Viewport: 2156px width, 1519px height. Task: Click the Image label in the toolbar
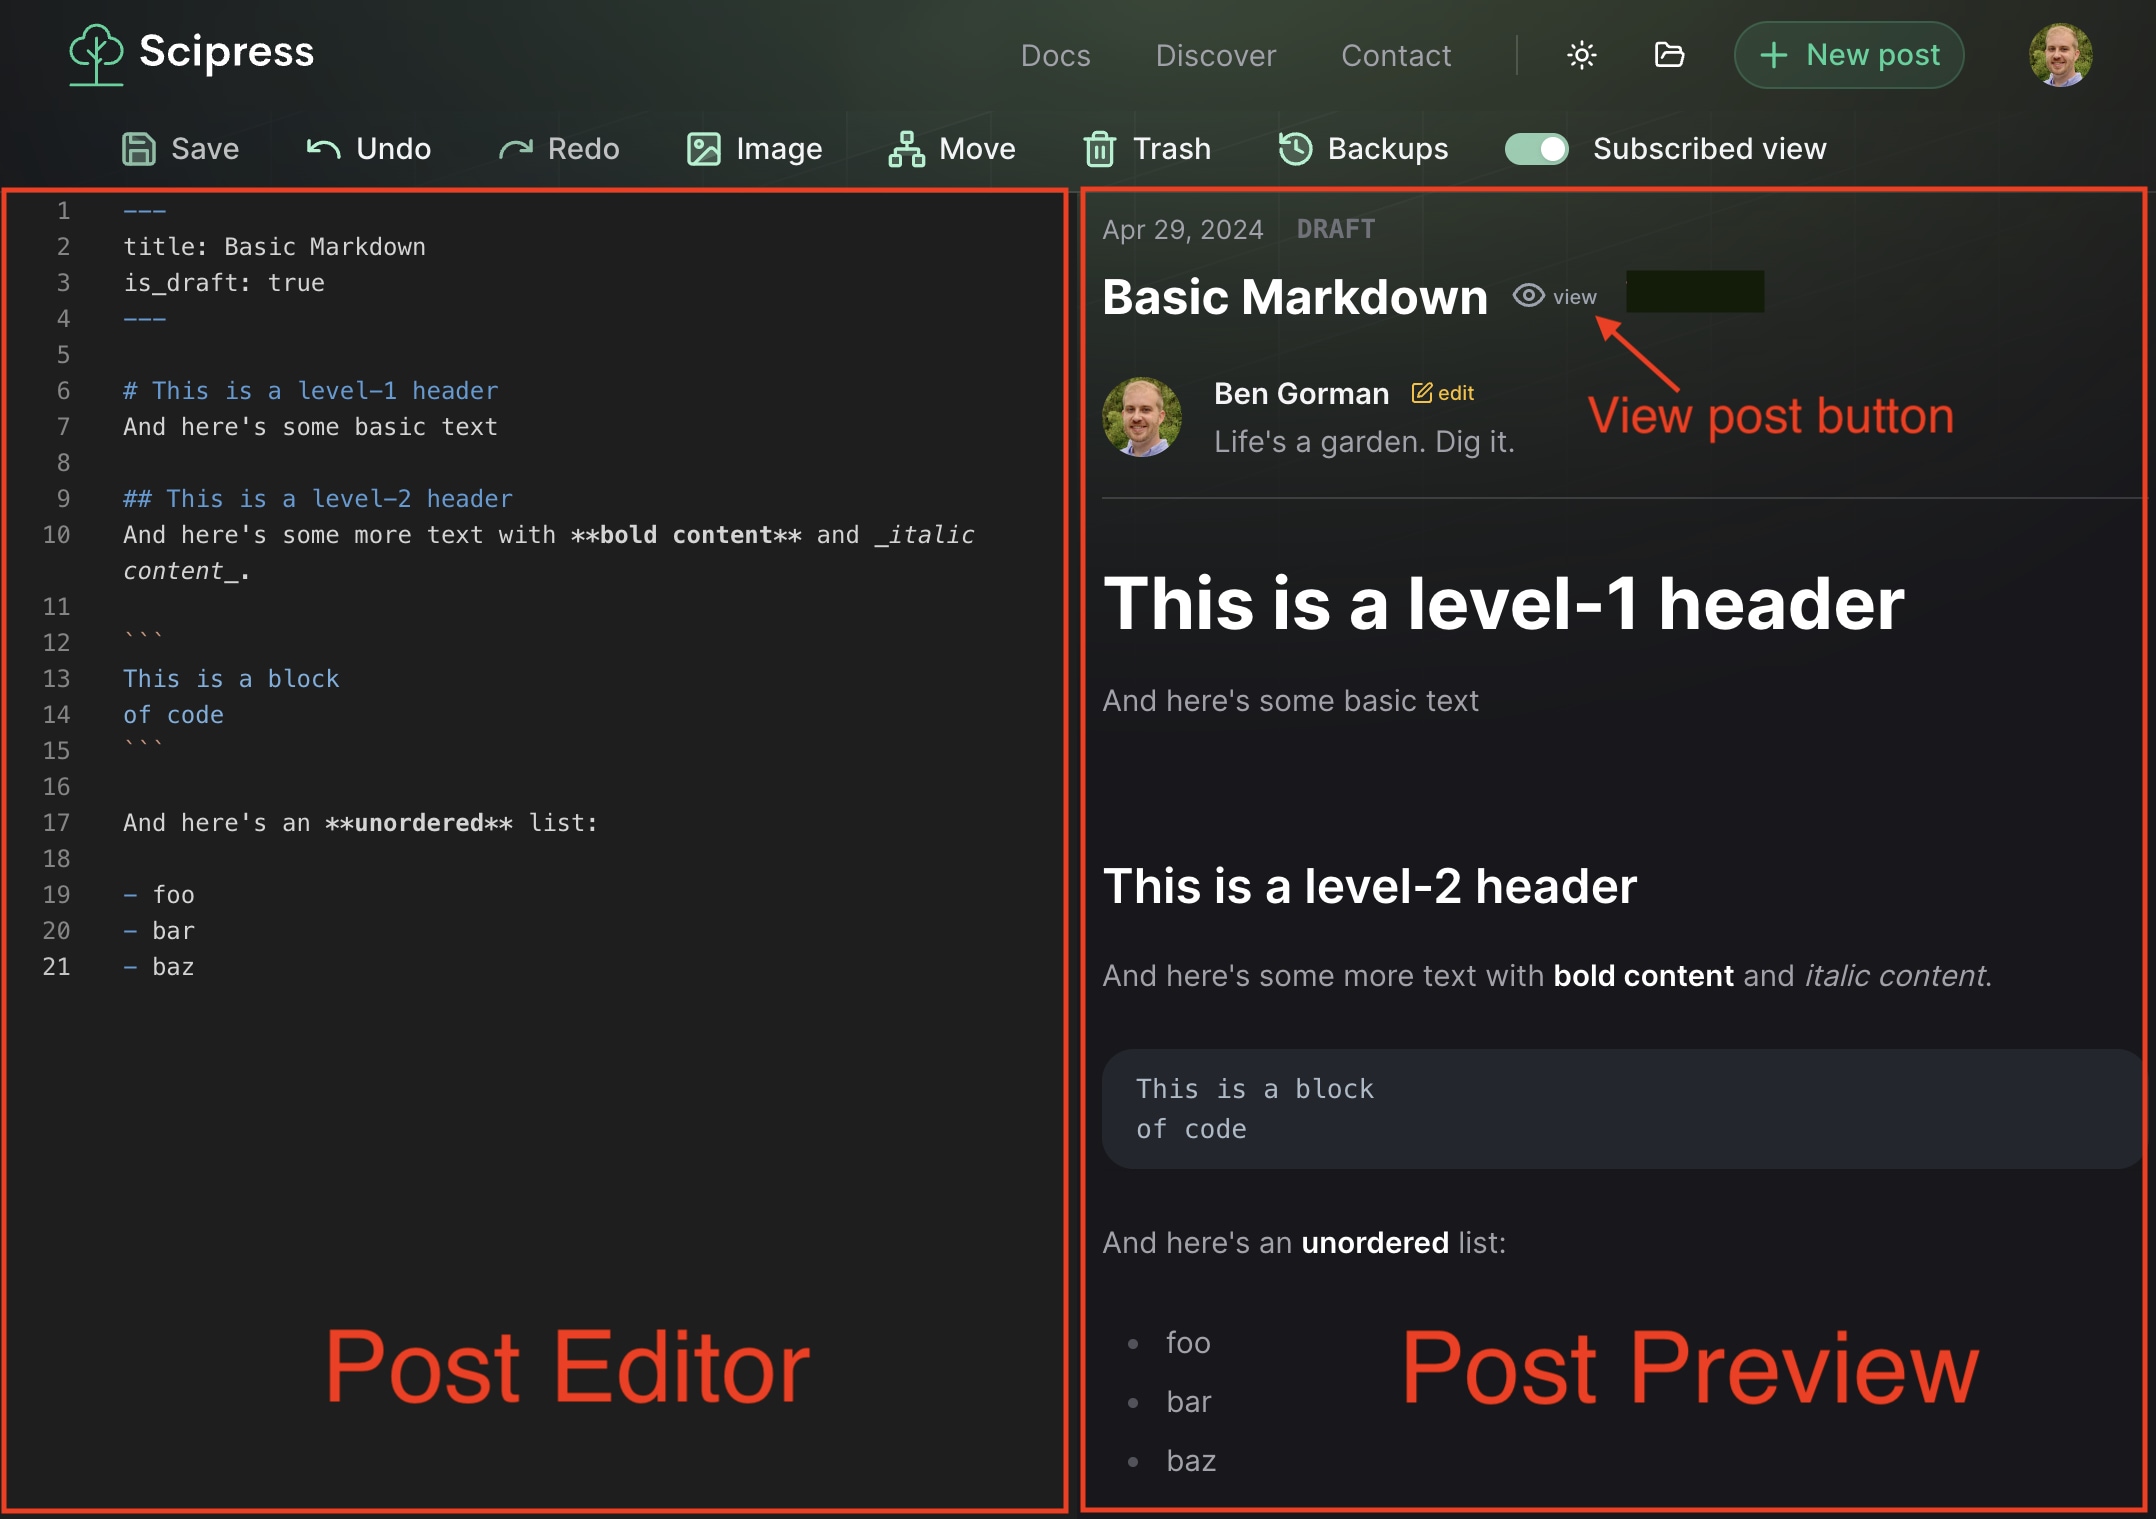(779, 149)
